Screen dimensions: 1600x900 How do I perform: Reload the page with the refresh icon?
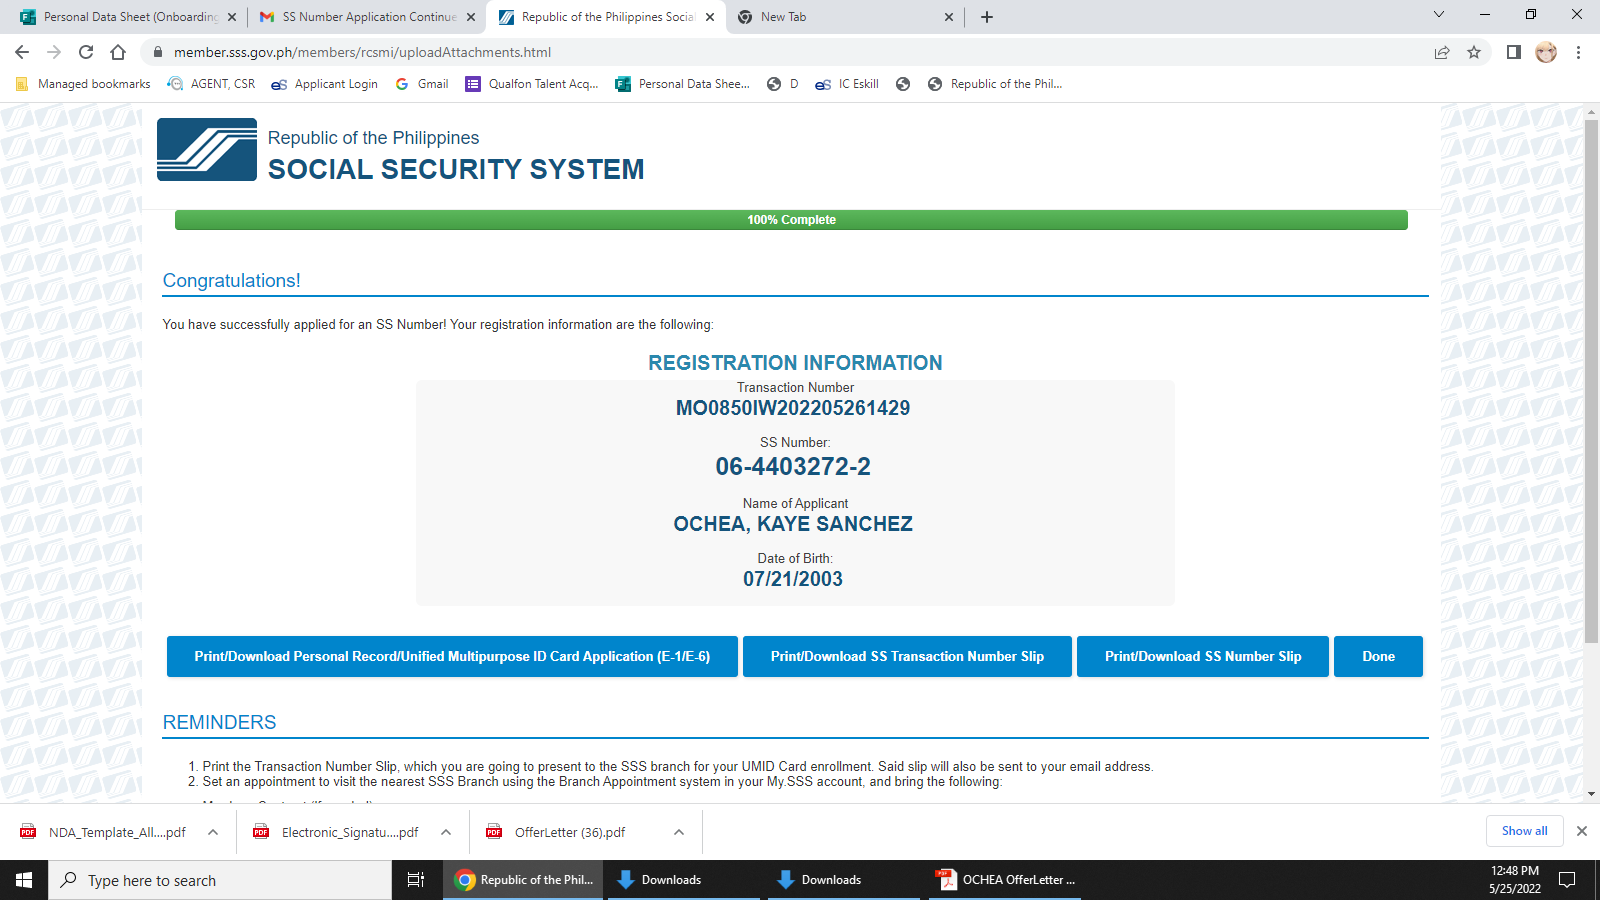(x=86, y=52)
